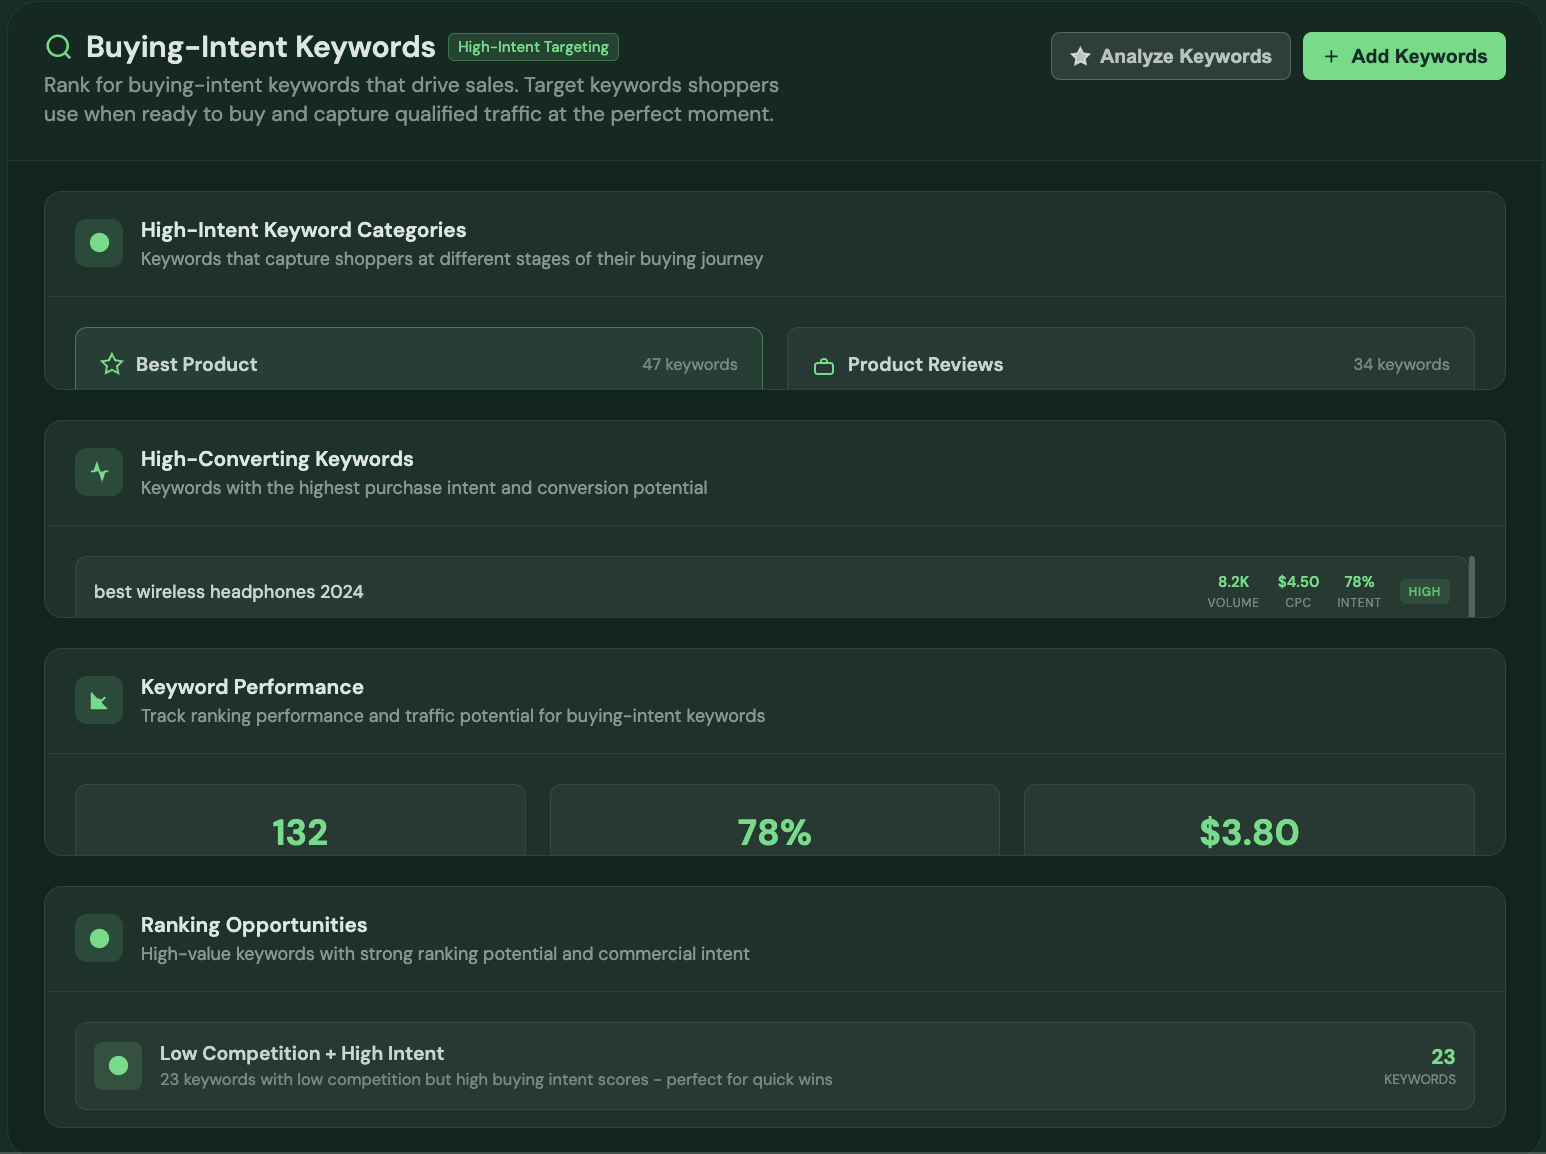Click the plus icon in Add Keywords button
Screen dimensions: 1546x1154
point(1330,56)
